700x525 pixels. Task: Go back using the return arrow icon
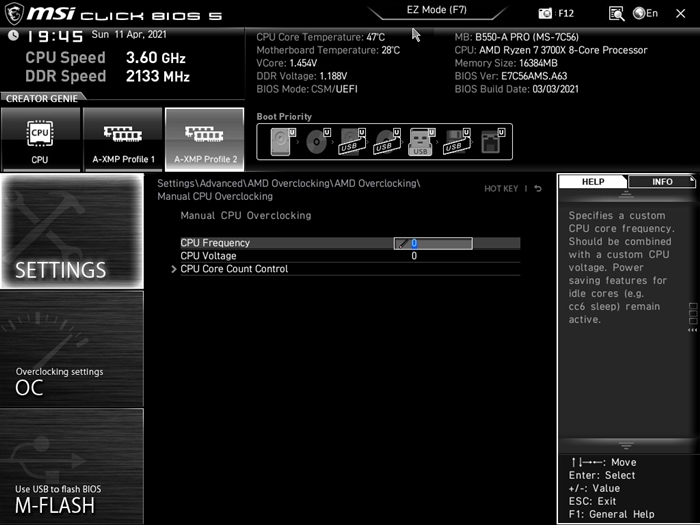click(x=538, y=189)
